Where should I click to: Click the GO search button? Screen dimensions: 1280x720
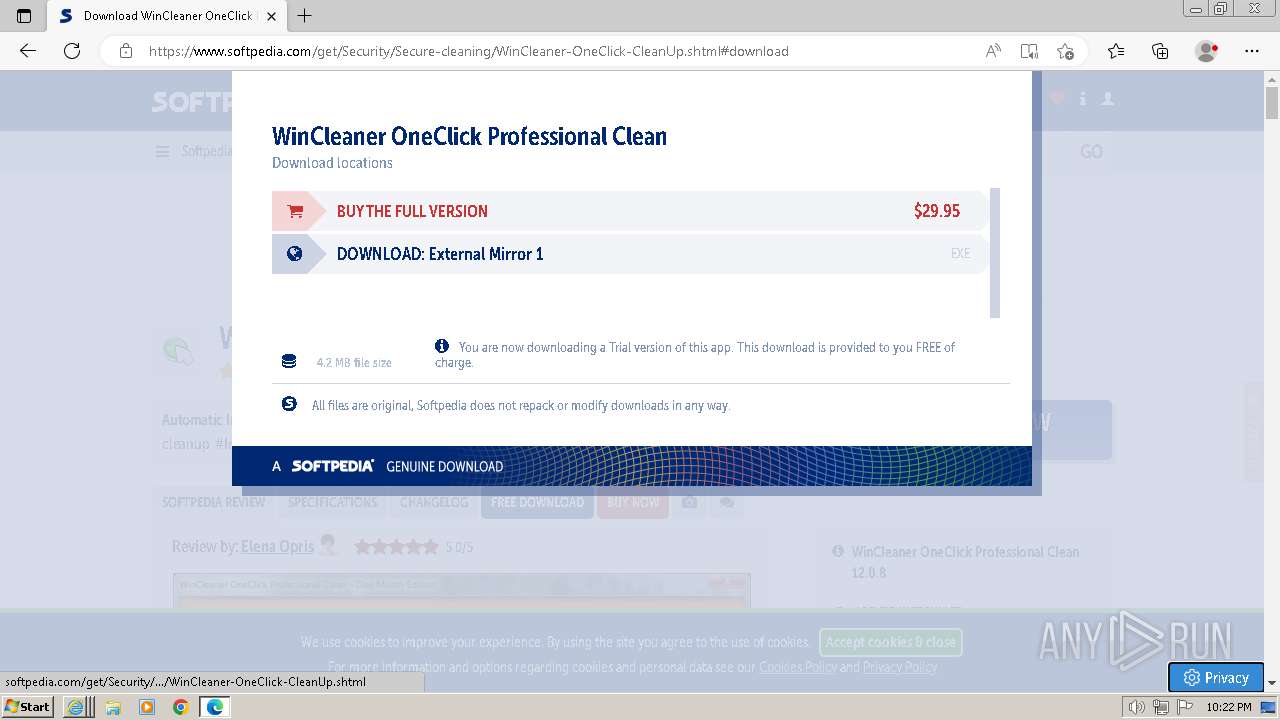pos(1091,152)
